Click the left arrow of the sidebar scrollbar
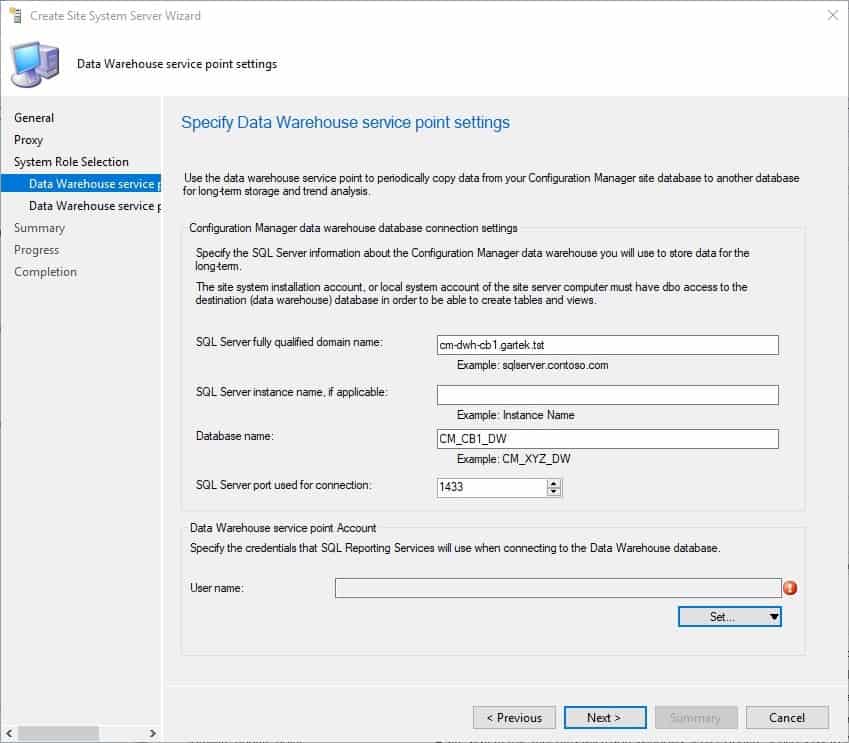Screen dimensions: 849x743 8,733
